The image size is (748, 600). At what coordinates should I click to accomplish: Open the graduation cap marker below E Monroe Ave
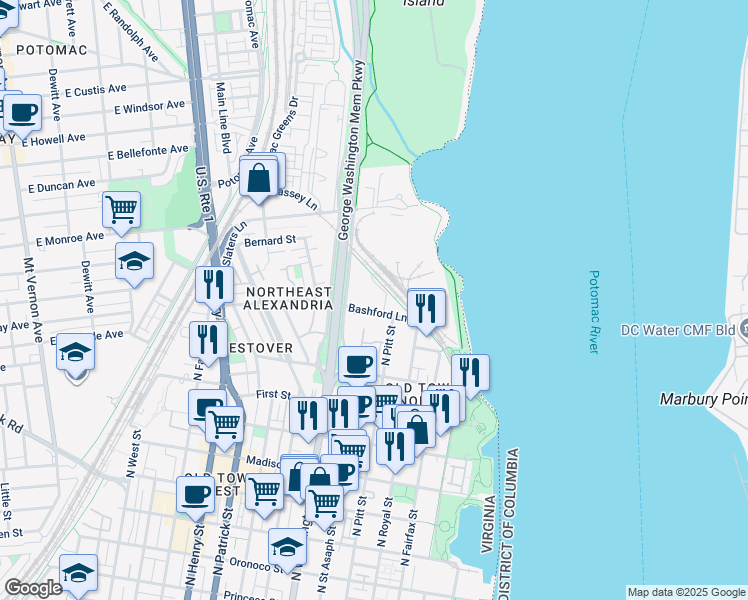134,261
